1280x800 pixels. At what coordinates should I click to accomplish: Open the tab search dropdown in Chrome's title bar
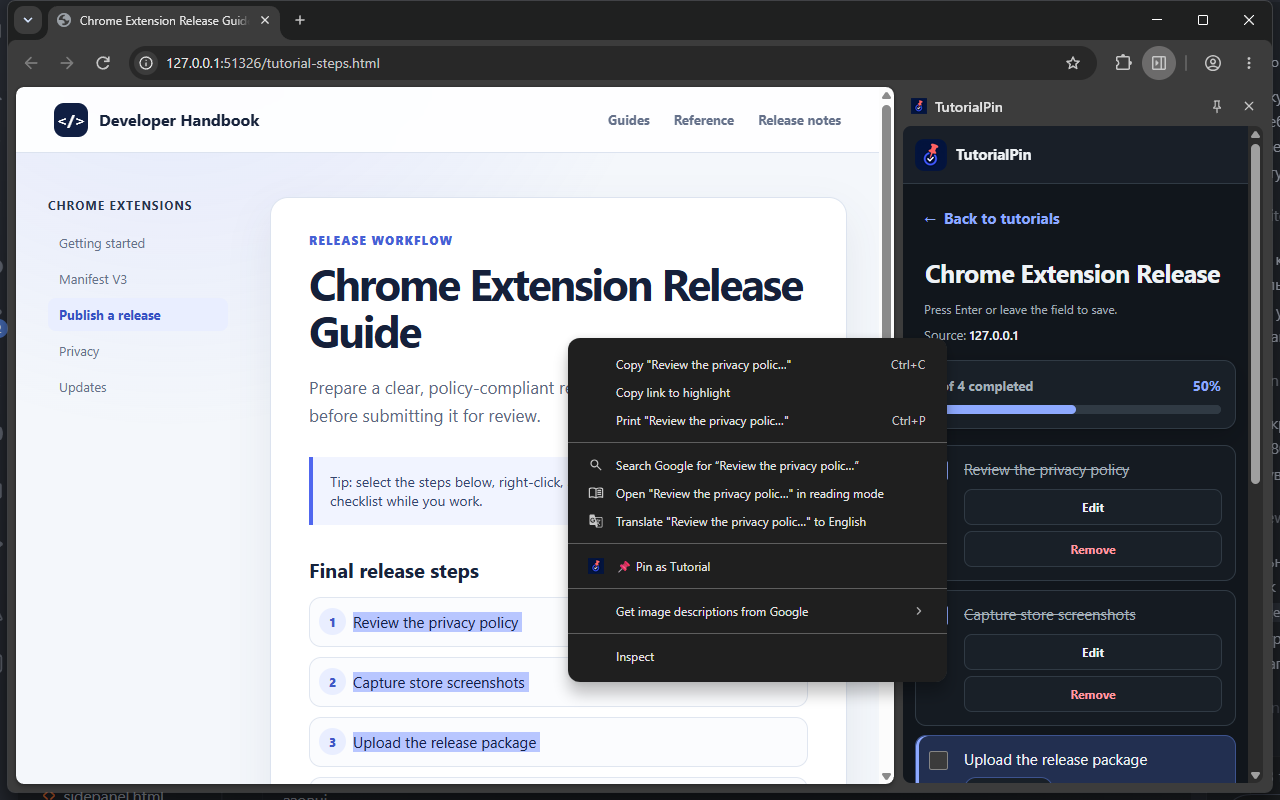point(28,20)
